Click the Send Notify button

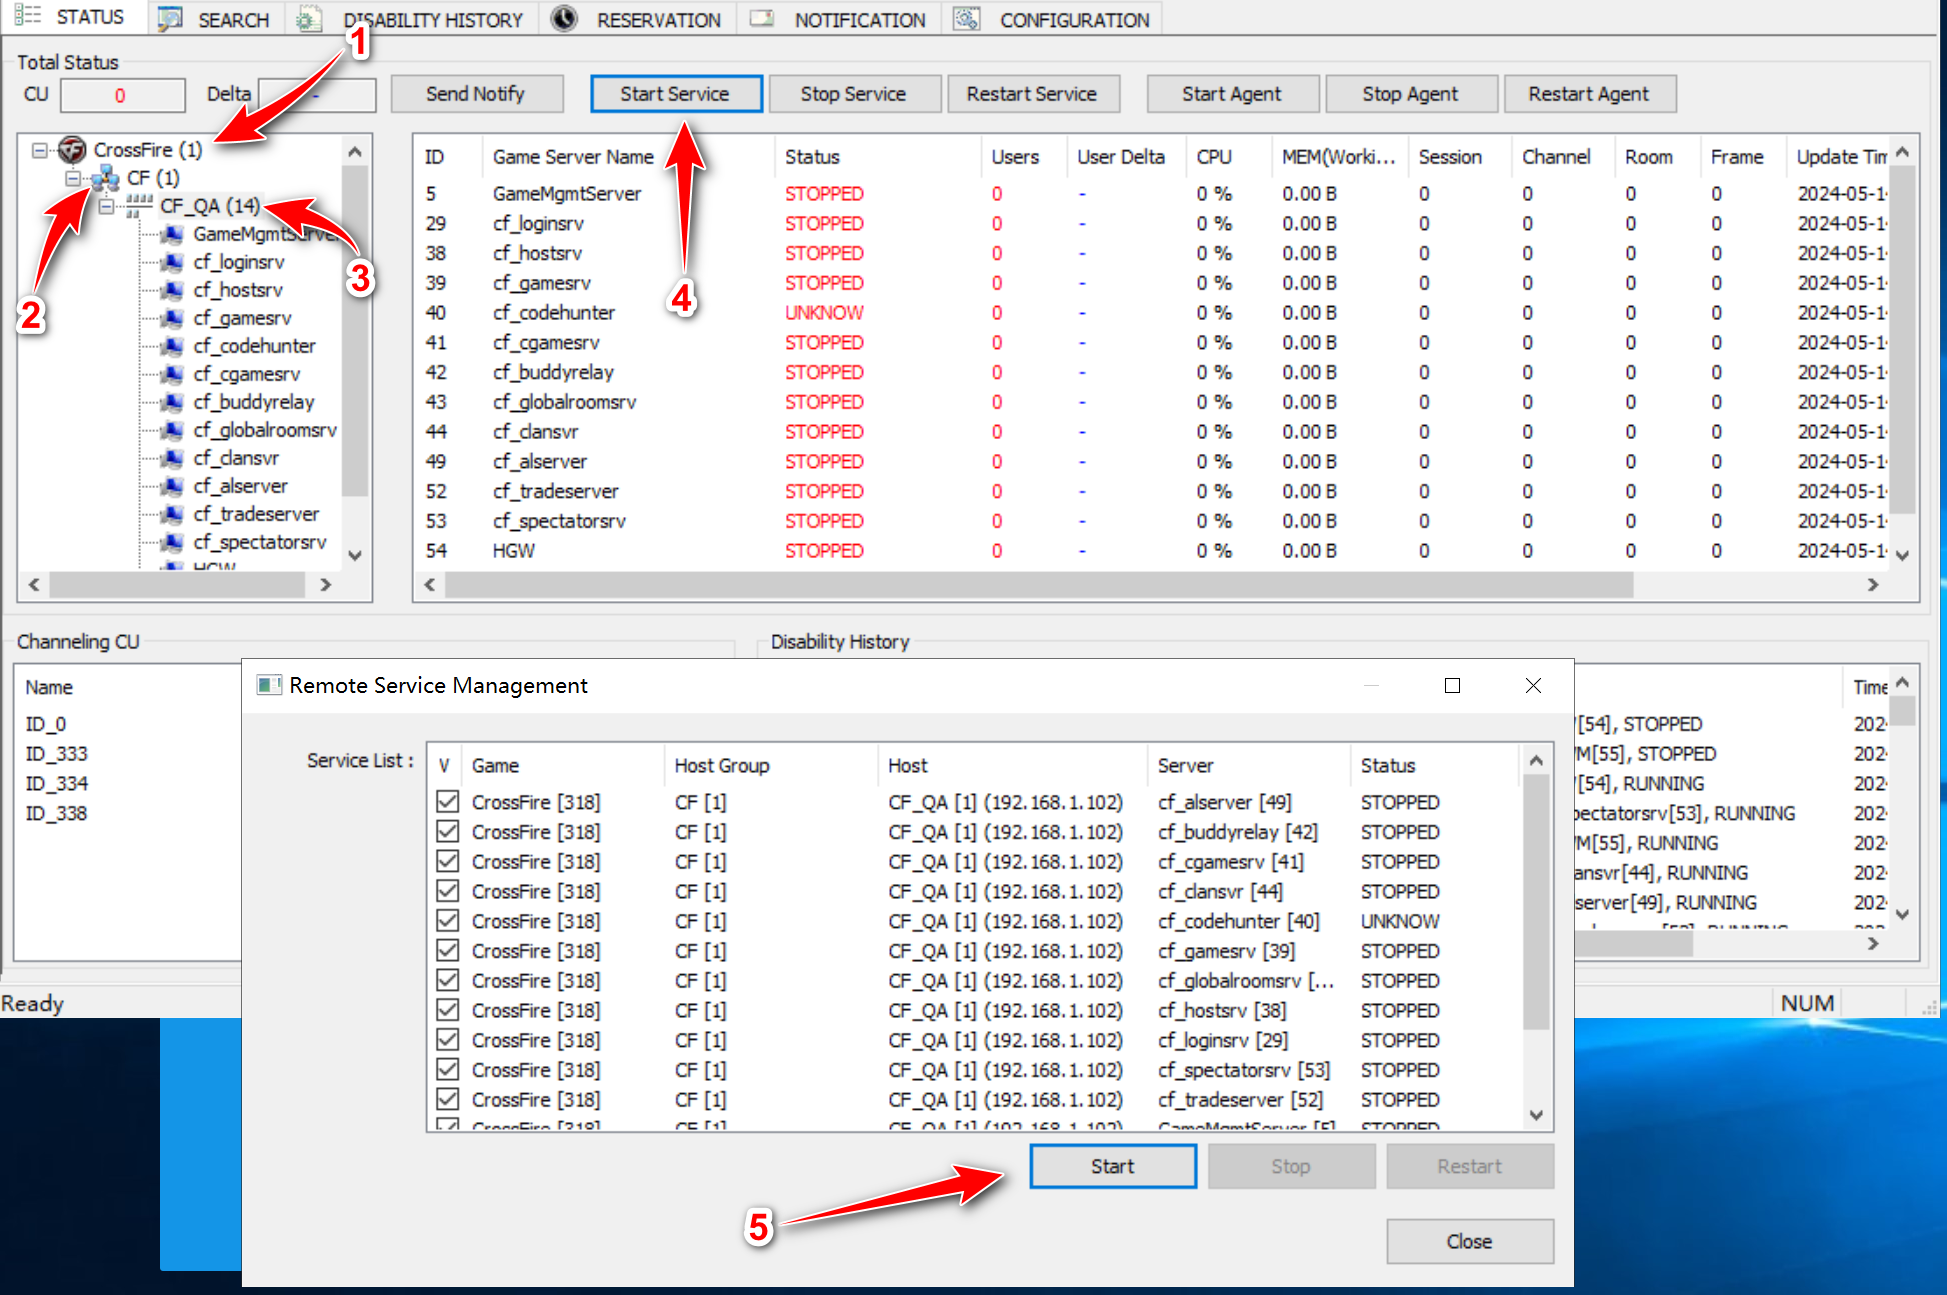[x=476, y=94]
